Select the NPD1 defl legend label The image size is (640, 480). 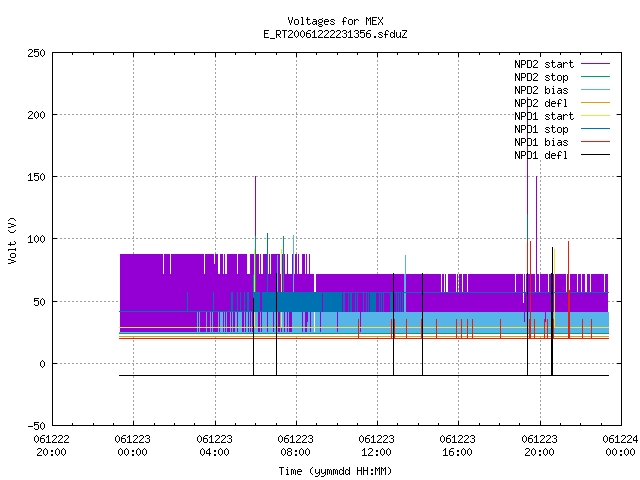pos(541,156)
